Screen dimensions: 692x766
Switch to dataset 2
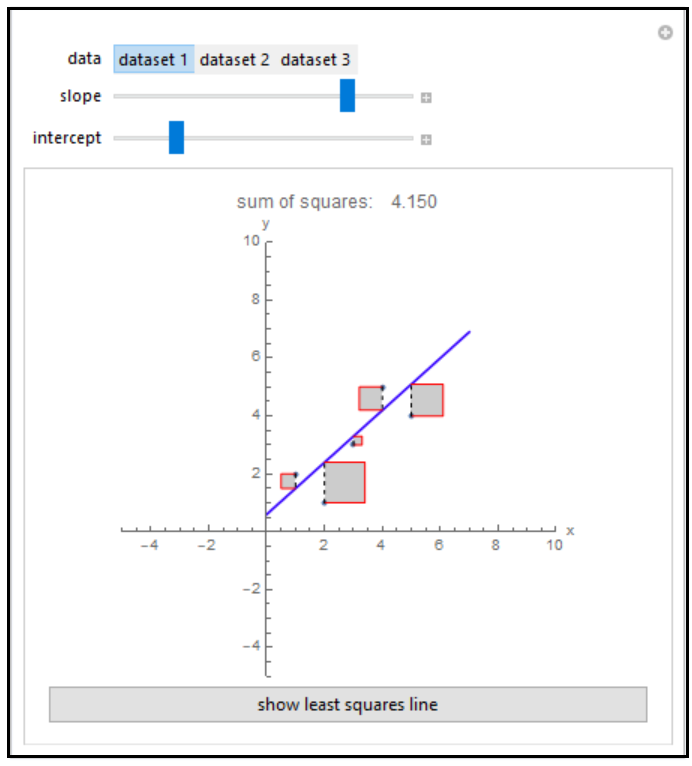(234, 60)
